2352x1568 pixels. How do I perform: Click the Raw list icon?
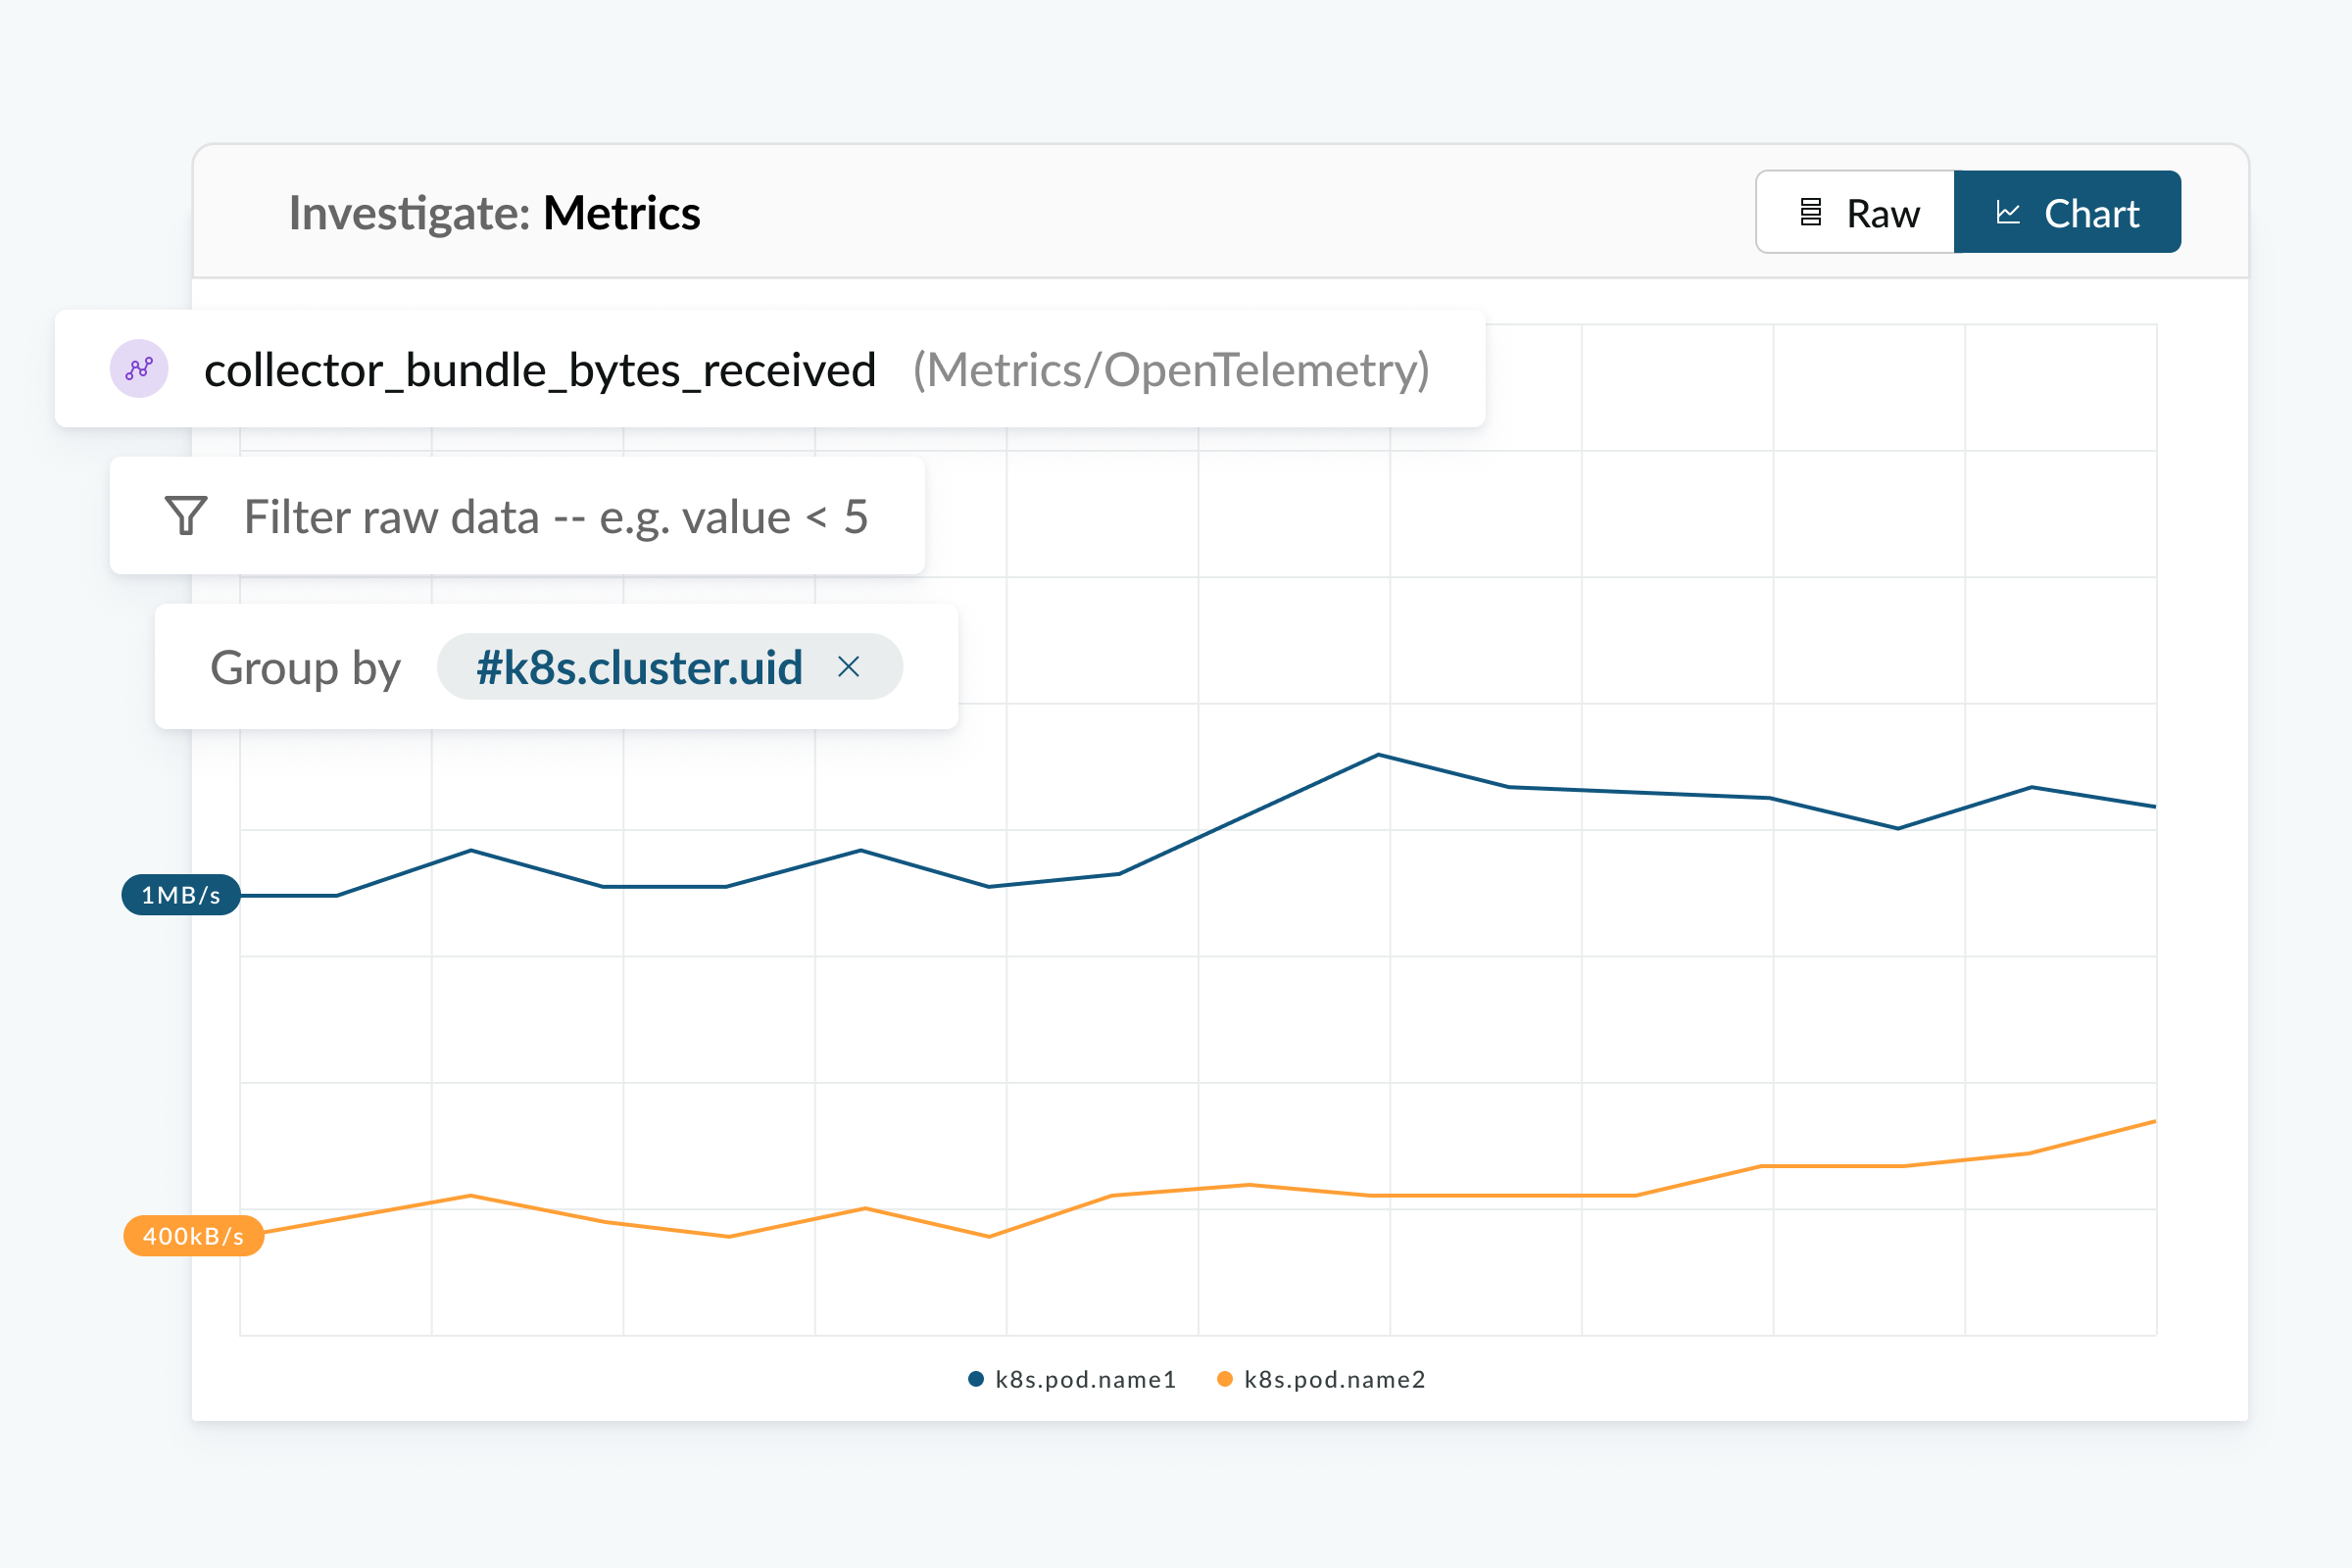click(1811, 212)
